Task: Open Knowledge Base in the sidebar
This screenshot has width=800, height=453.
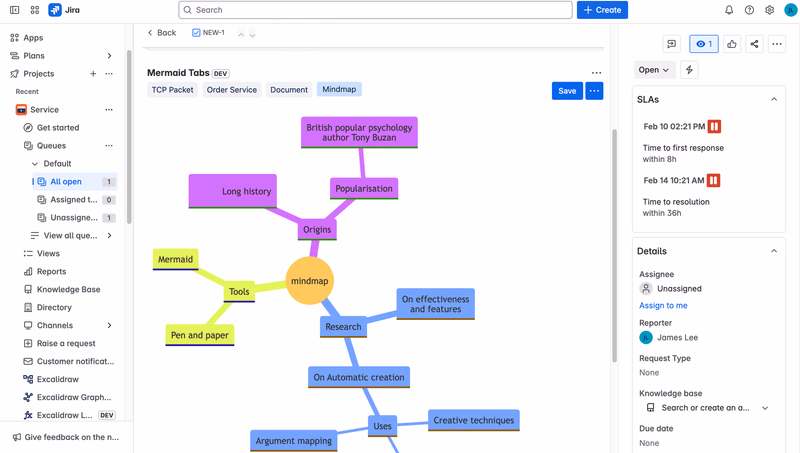Action: [68, 289]
